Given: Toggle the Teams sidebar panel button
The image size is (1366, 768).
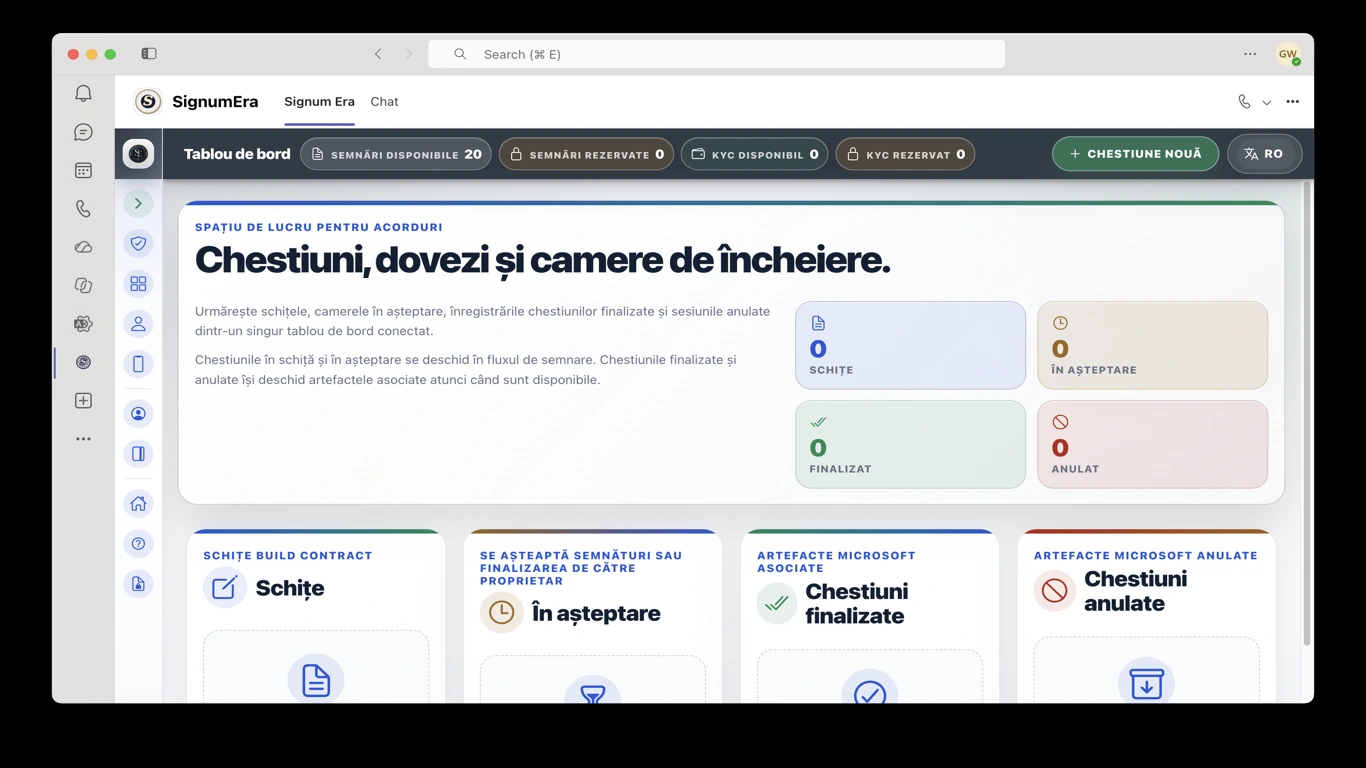Looking at the screenshot, I should click(149, 54).
